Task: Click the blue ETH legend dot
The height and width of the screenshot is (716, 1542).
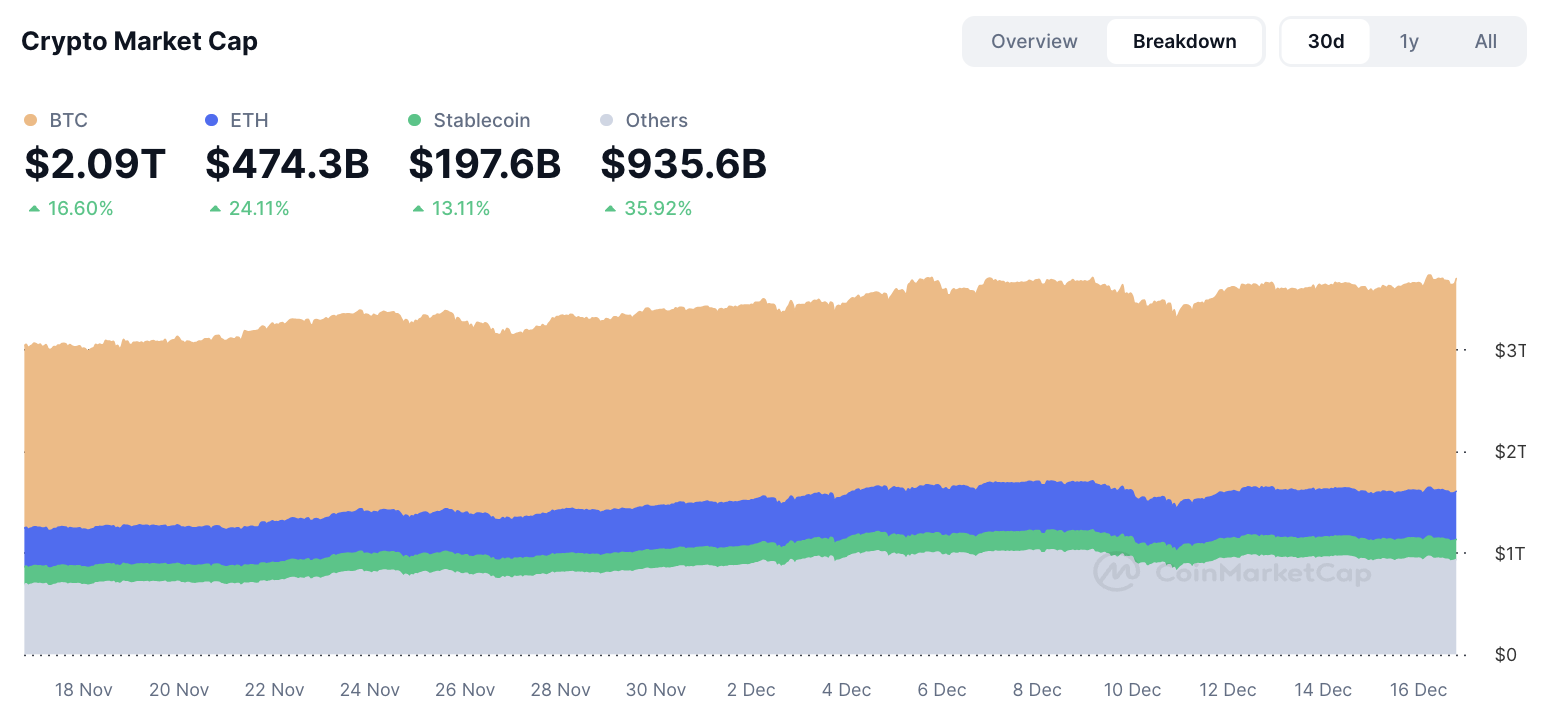Action: pyautogui.click(x=211, y=120)
